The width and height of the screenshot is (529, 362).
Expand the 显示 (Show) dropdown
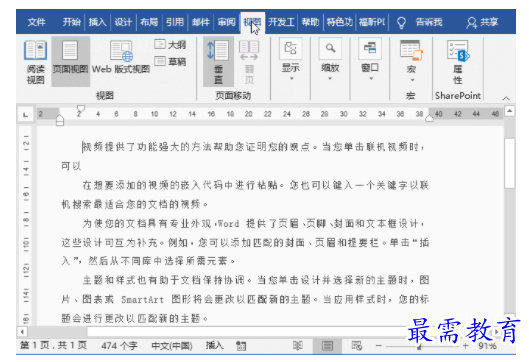pos(291,59)
